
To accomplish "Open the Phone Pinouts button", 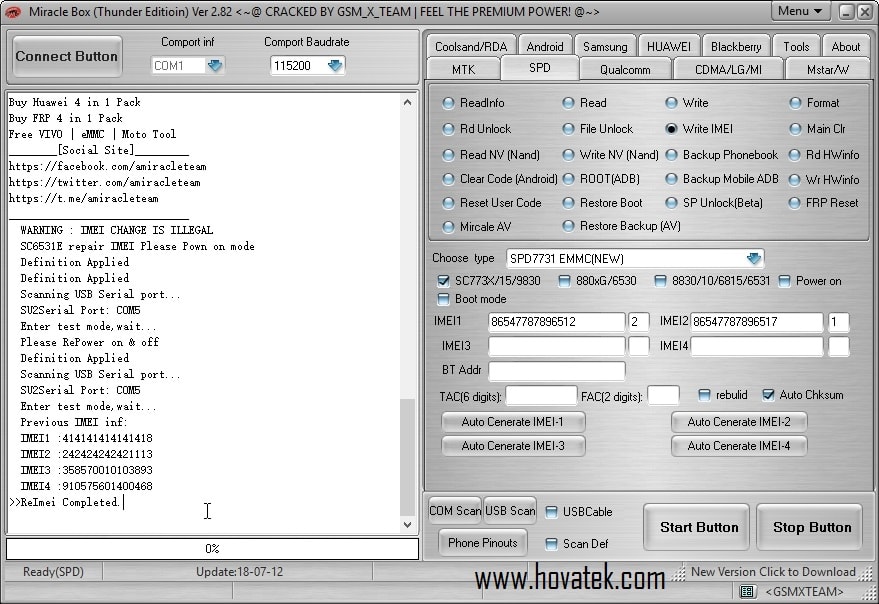I will [483, 542].
